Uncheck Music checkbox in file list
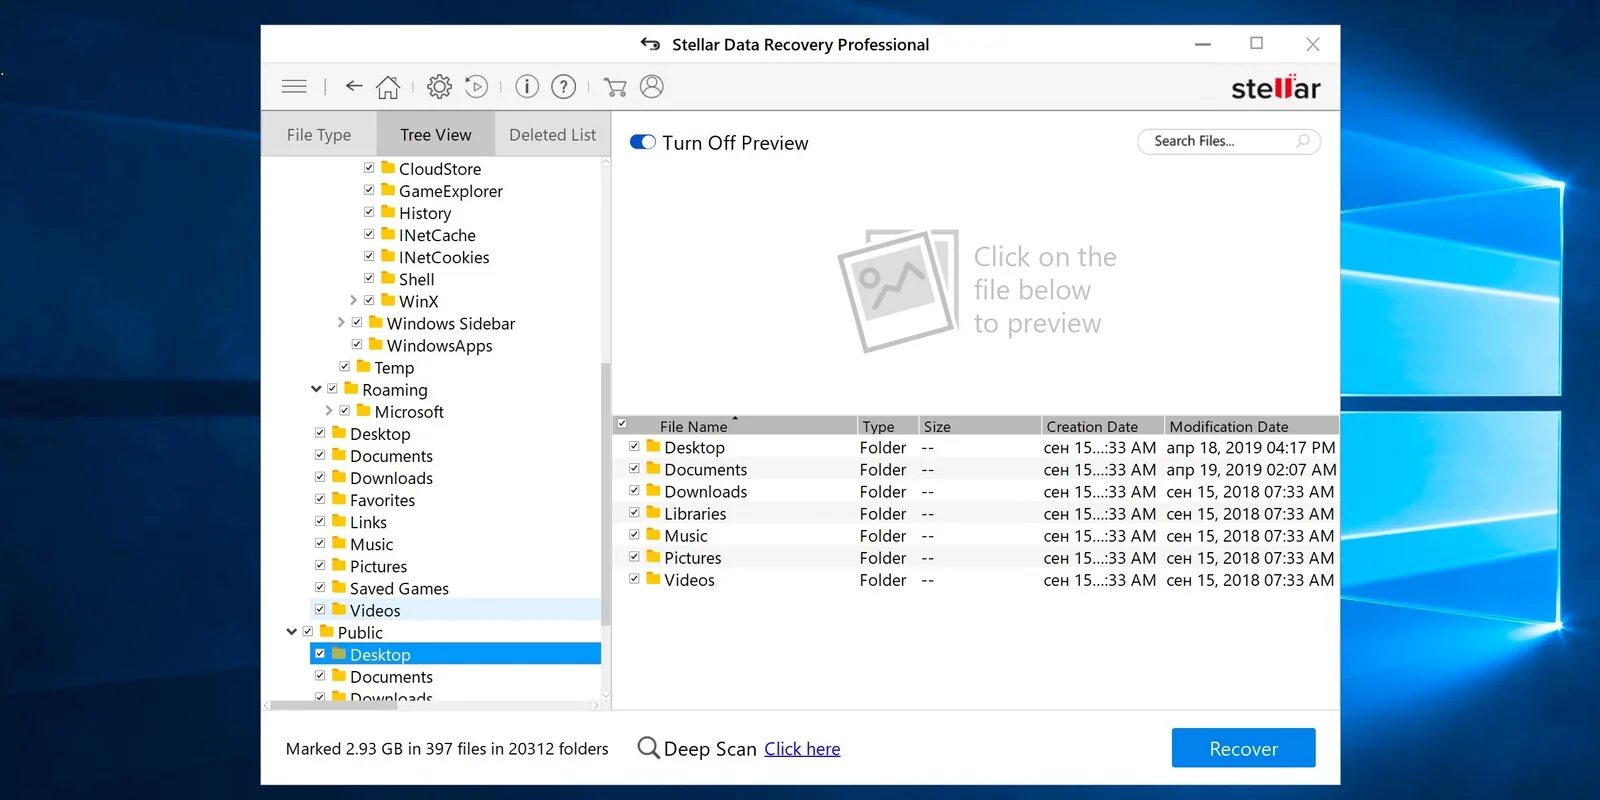This screenshot has height=800, width=1600. point(634,534)
